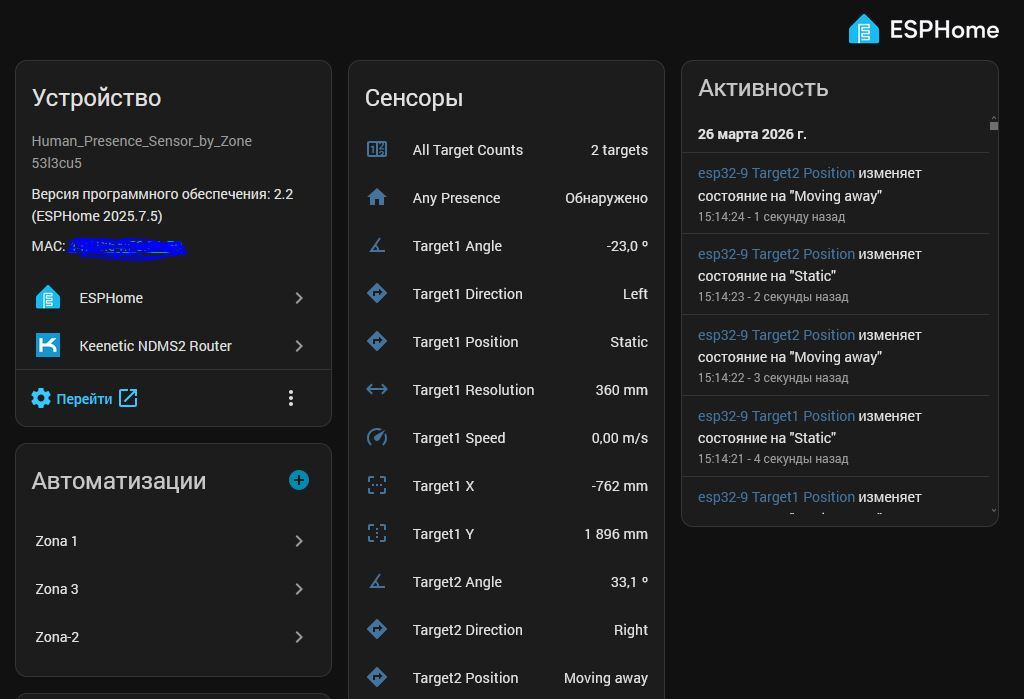The width and height of the screenshot is (1024, 699).
Task: Open esp32-9 Target1 Position Static activity link
Action: pyautogui.click(x=776, y=416)
